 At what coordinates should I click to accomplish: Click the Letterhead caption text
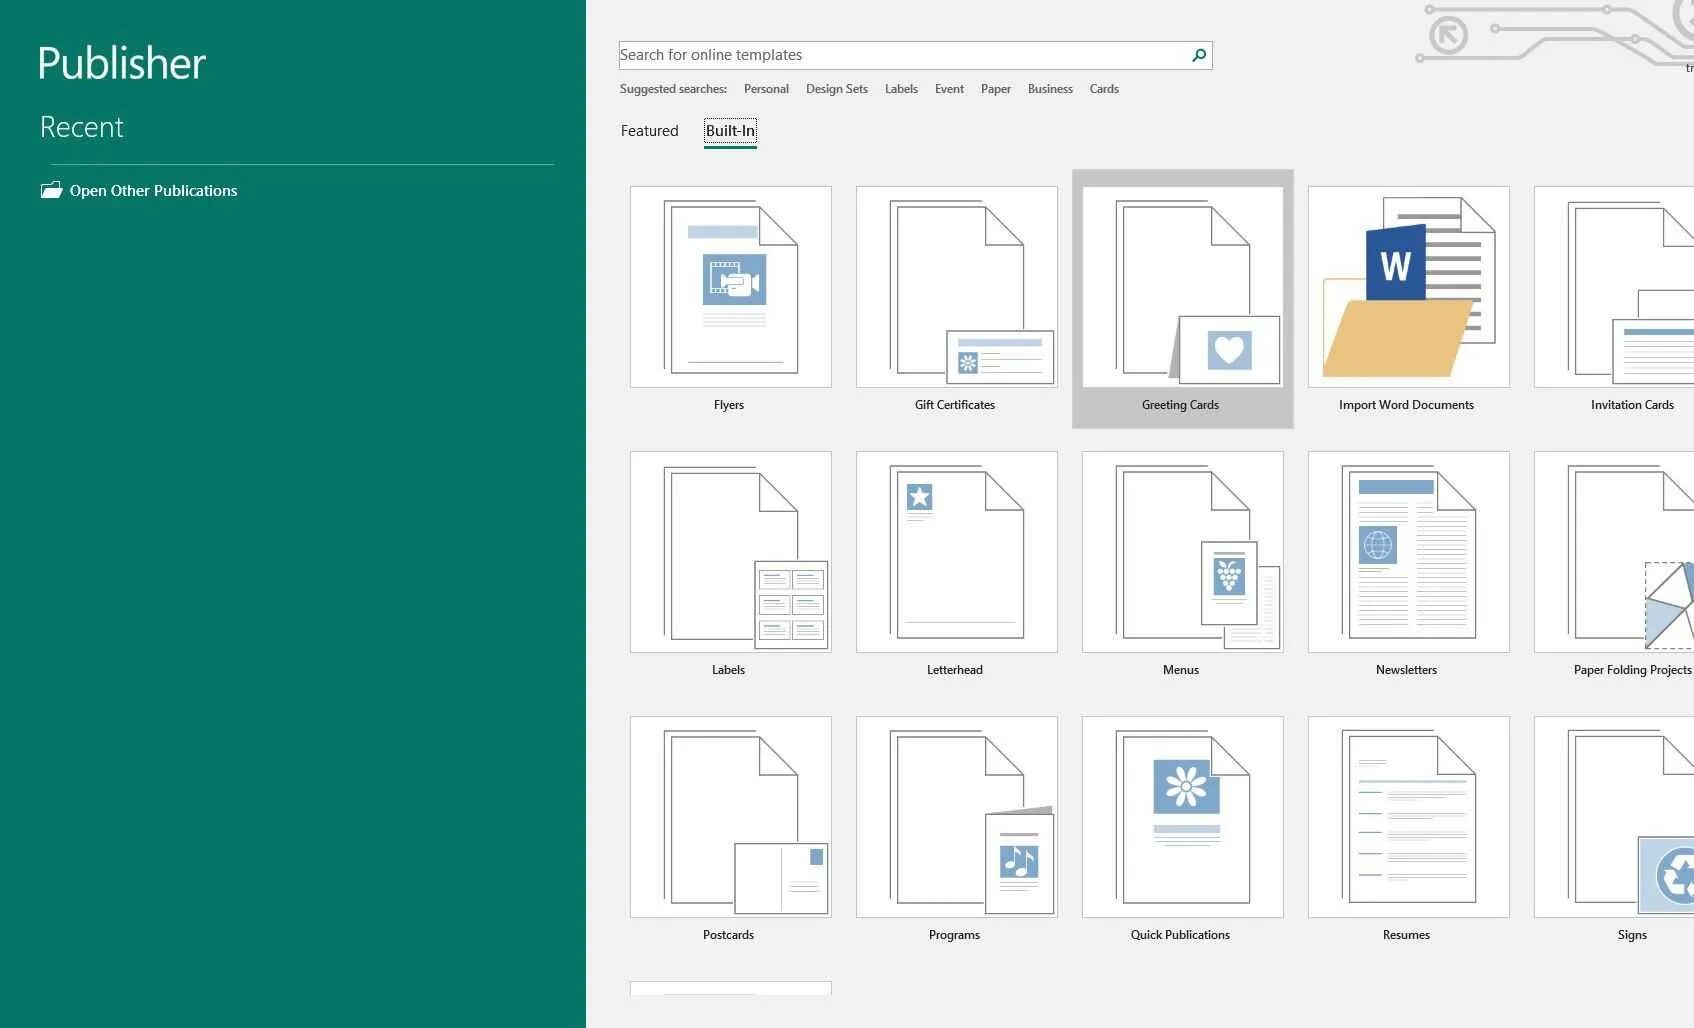point(955,670)
